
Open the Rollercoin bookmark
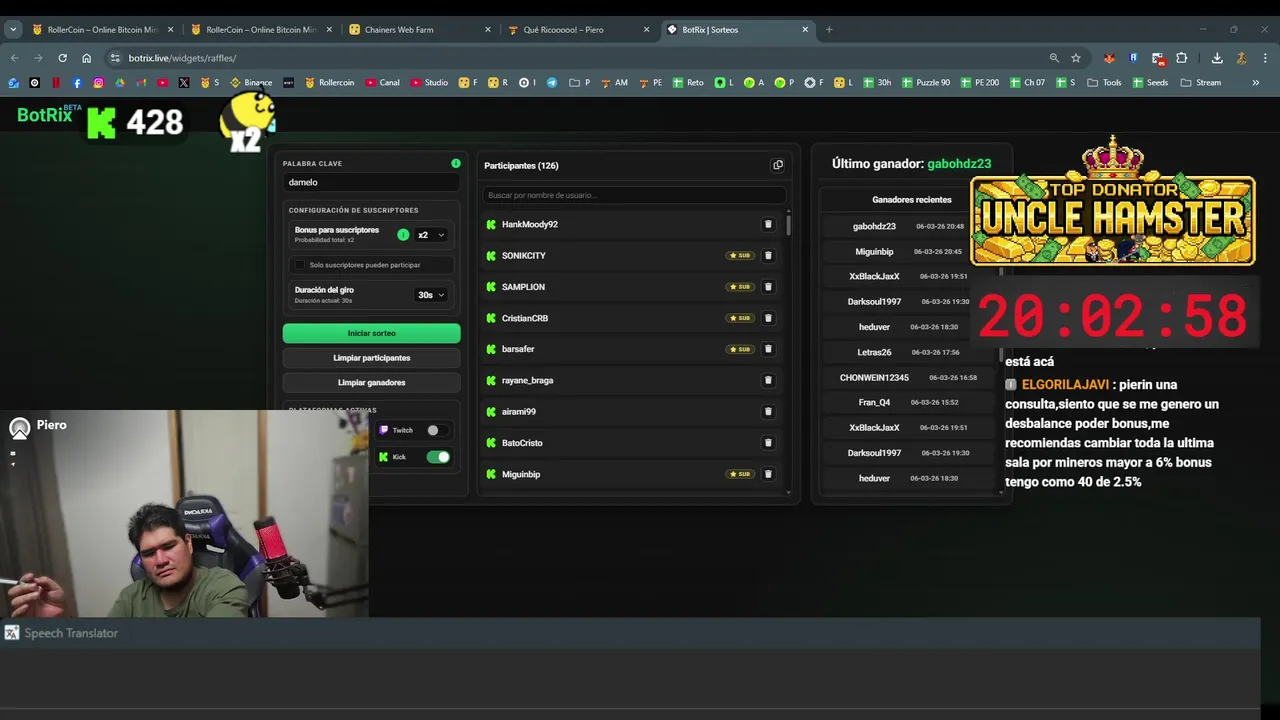pyautogui.click(x=329, y=83)
